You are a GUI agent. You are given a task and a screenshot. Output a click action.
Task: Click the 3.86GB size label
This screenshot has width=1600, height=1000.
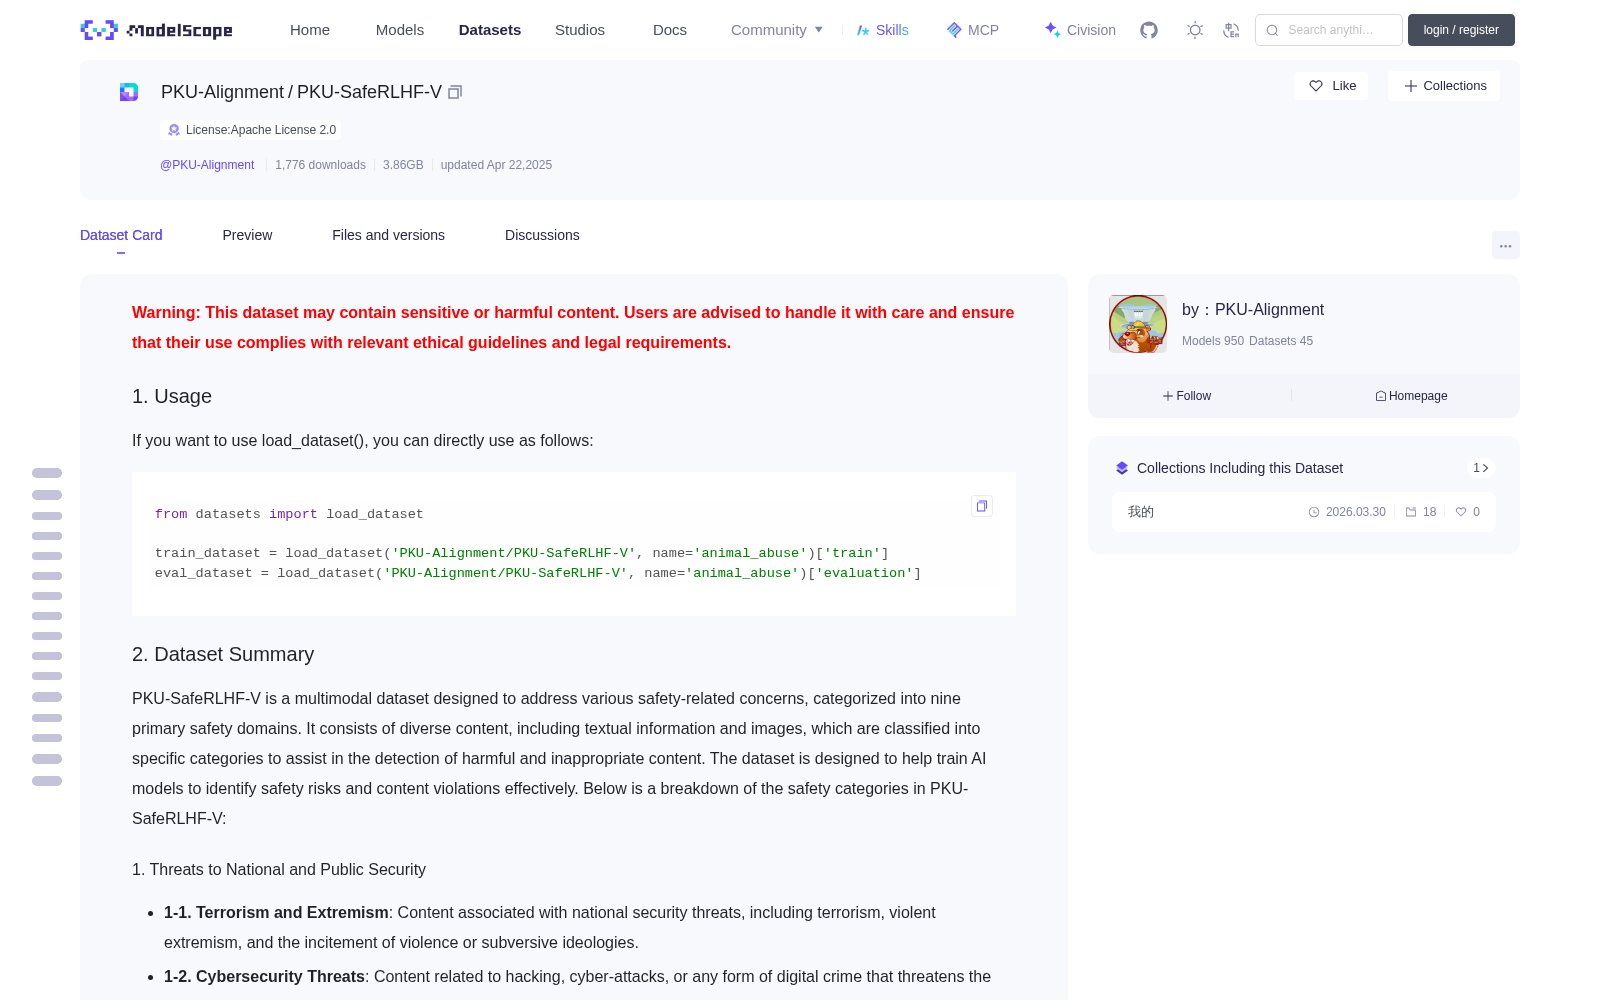tap(403, 165)
